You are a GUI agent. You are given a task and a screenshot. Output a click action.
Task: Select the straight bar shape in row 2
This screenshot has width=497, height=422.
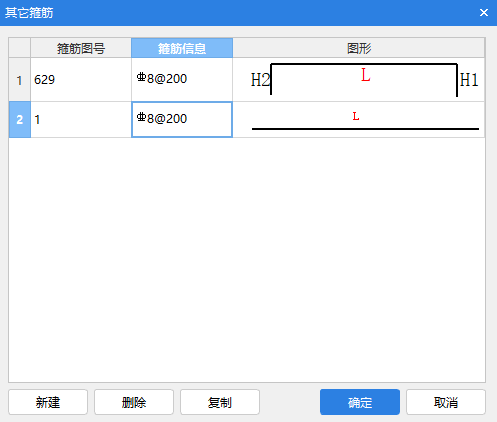[365, 129]
